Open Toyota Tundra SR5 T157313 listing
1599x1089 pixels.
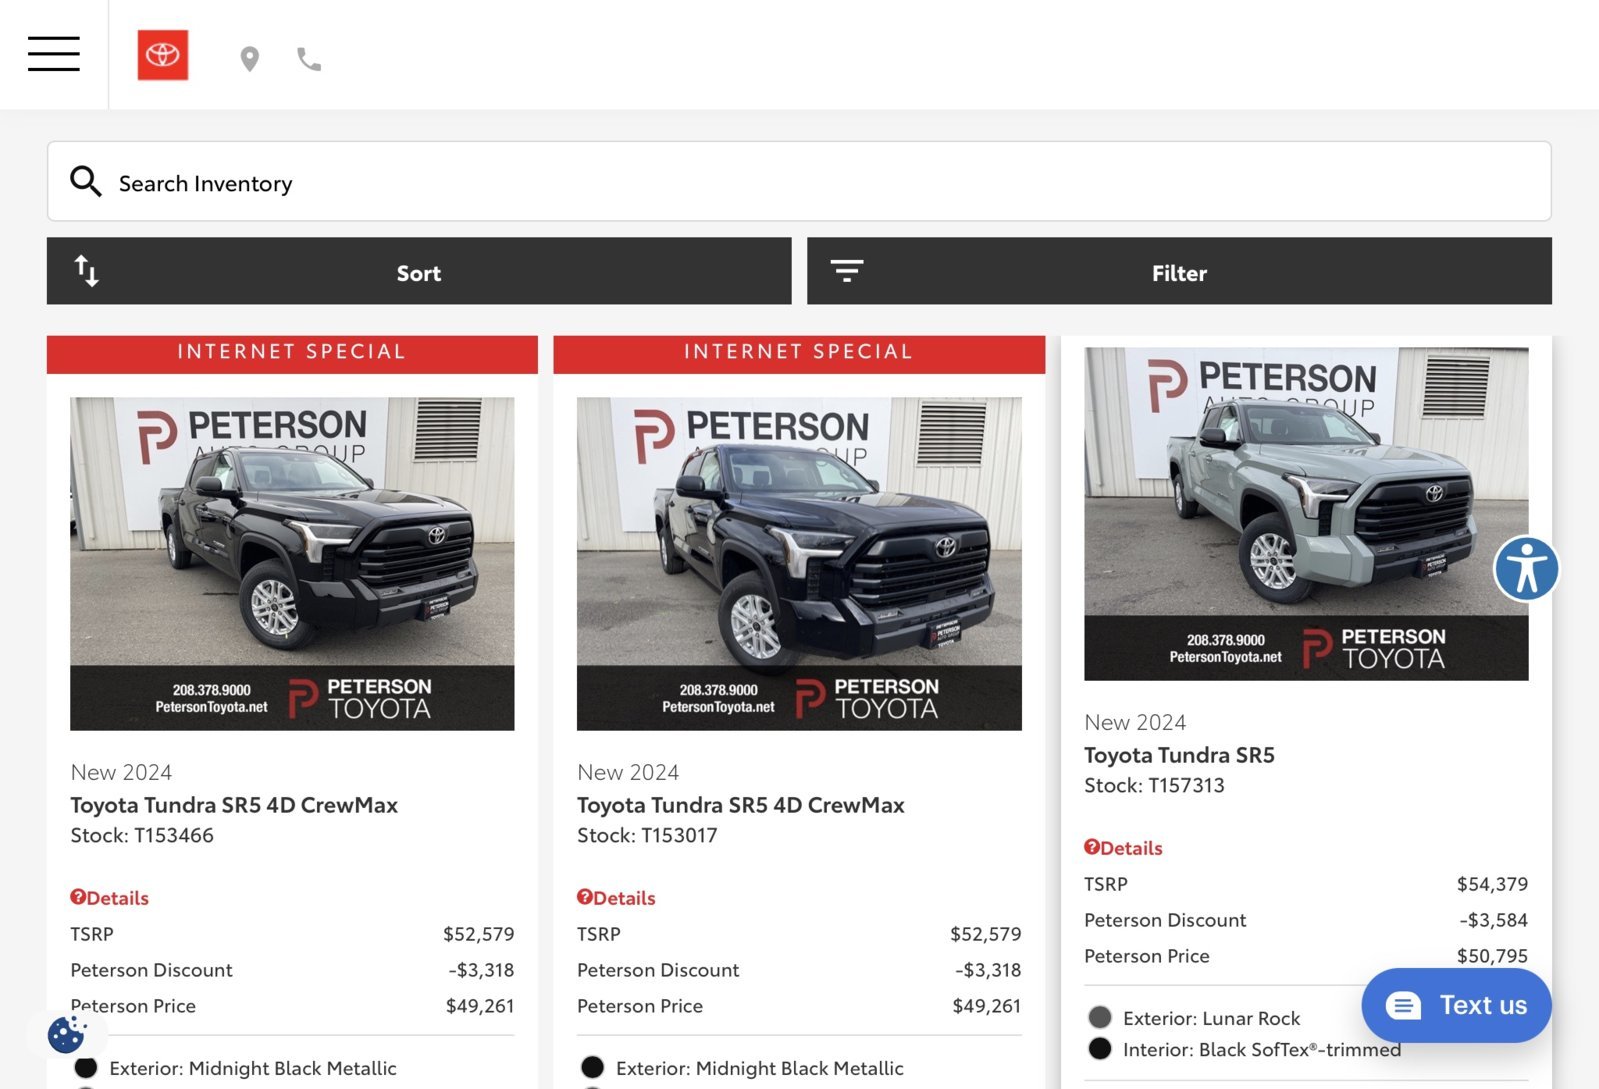pyautogui.click(x=1179, y=755)
